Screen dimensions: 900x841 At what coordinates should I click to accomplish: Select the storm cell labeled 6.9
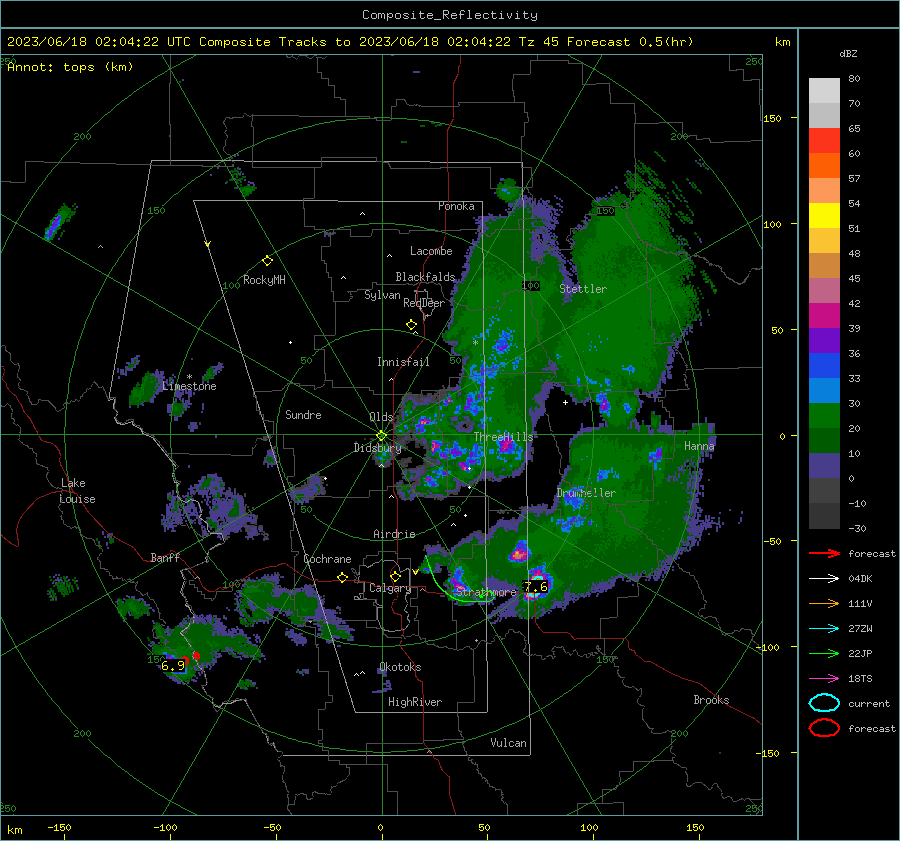[x=173, y=665]
